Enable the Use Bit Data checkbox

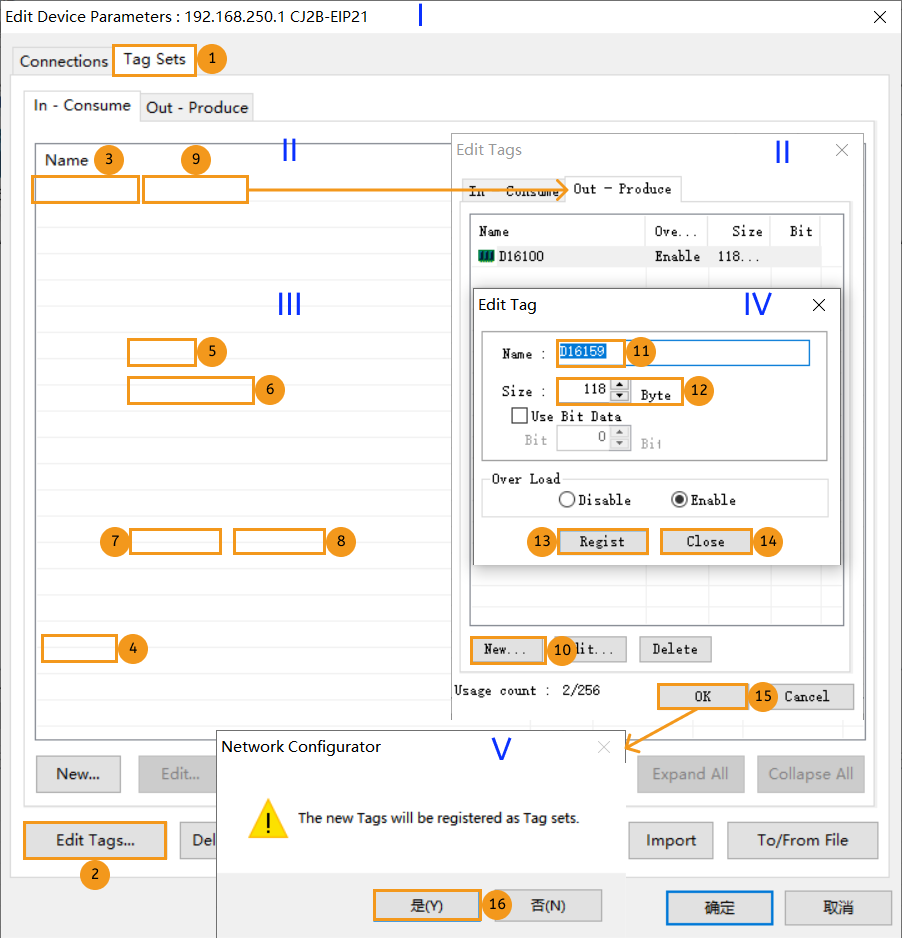[x=519, y=416]
